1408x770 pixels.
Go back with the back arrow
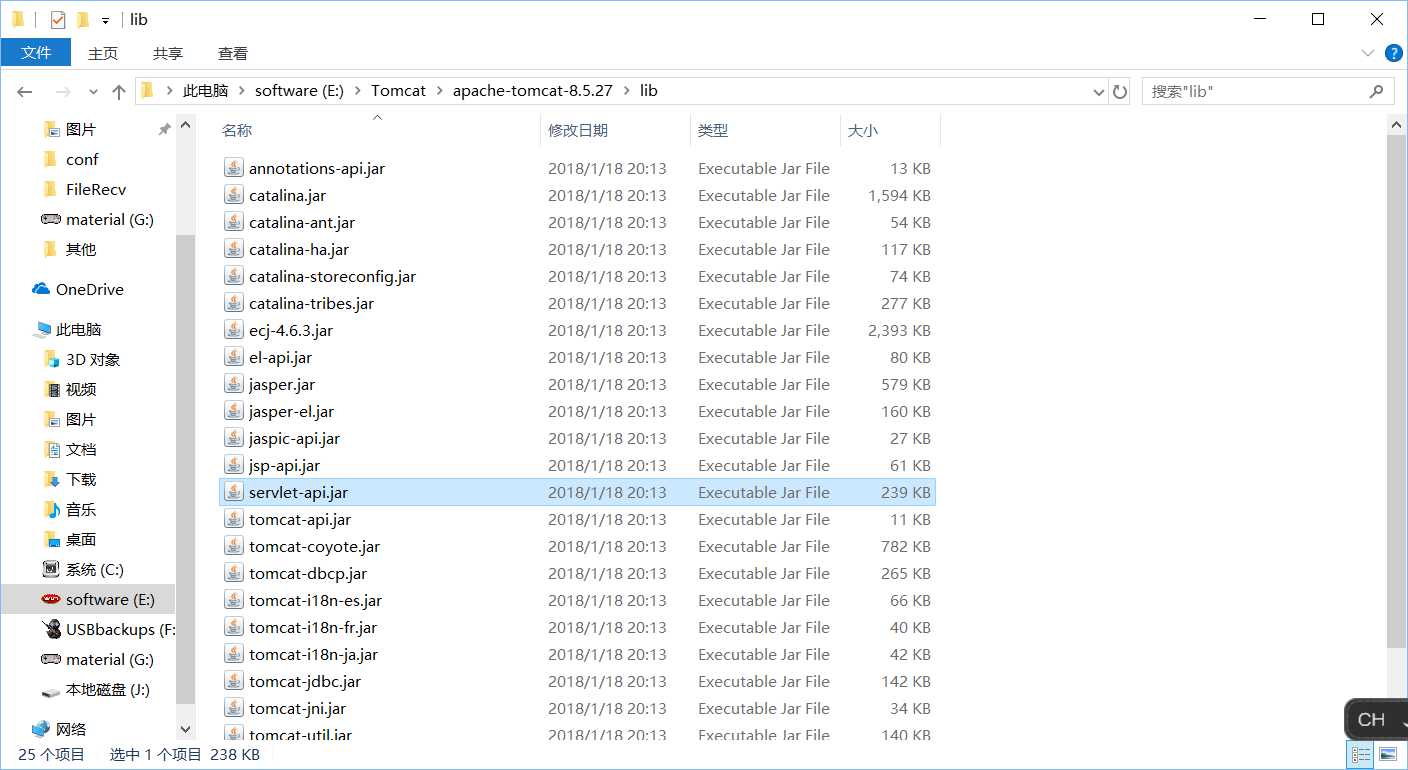25,91
